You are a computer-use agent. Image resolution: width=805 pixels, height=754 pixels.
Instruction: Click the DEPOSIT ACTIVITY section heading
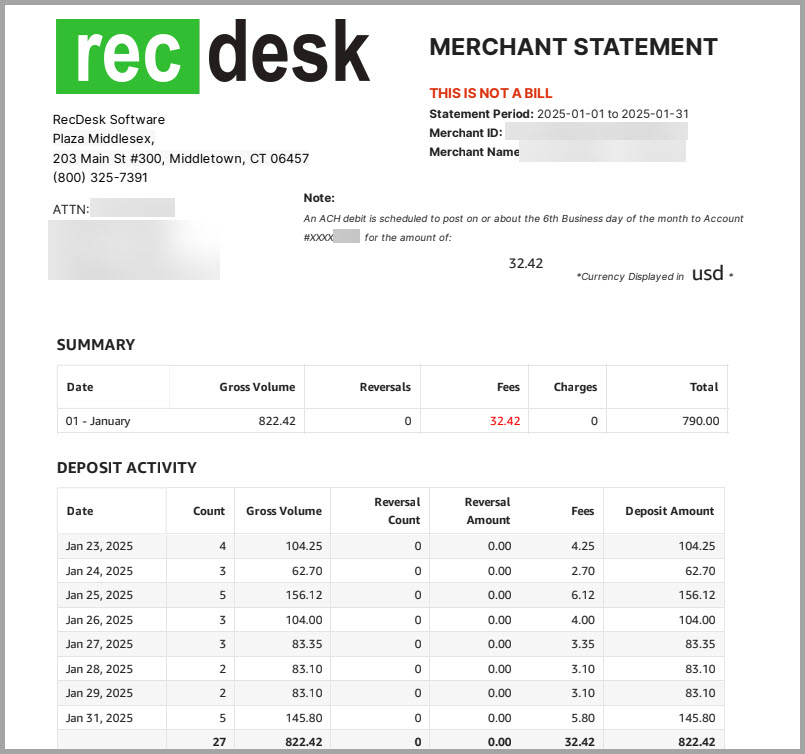(126, 467)
